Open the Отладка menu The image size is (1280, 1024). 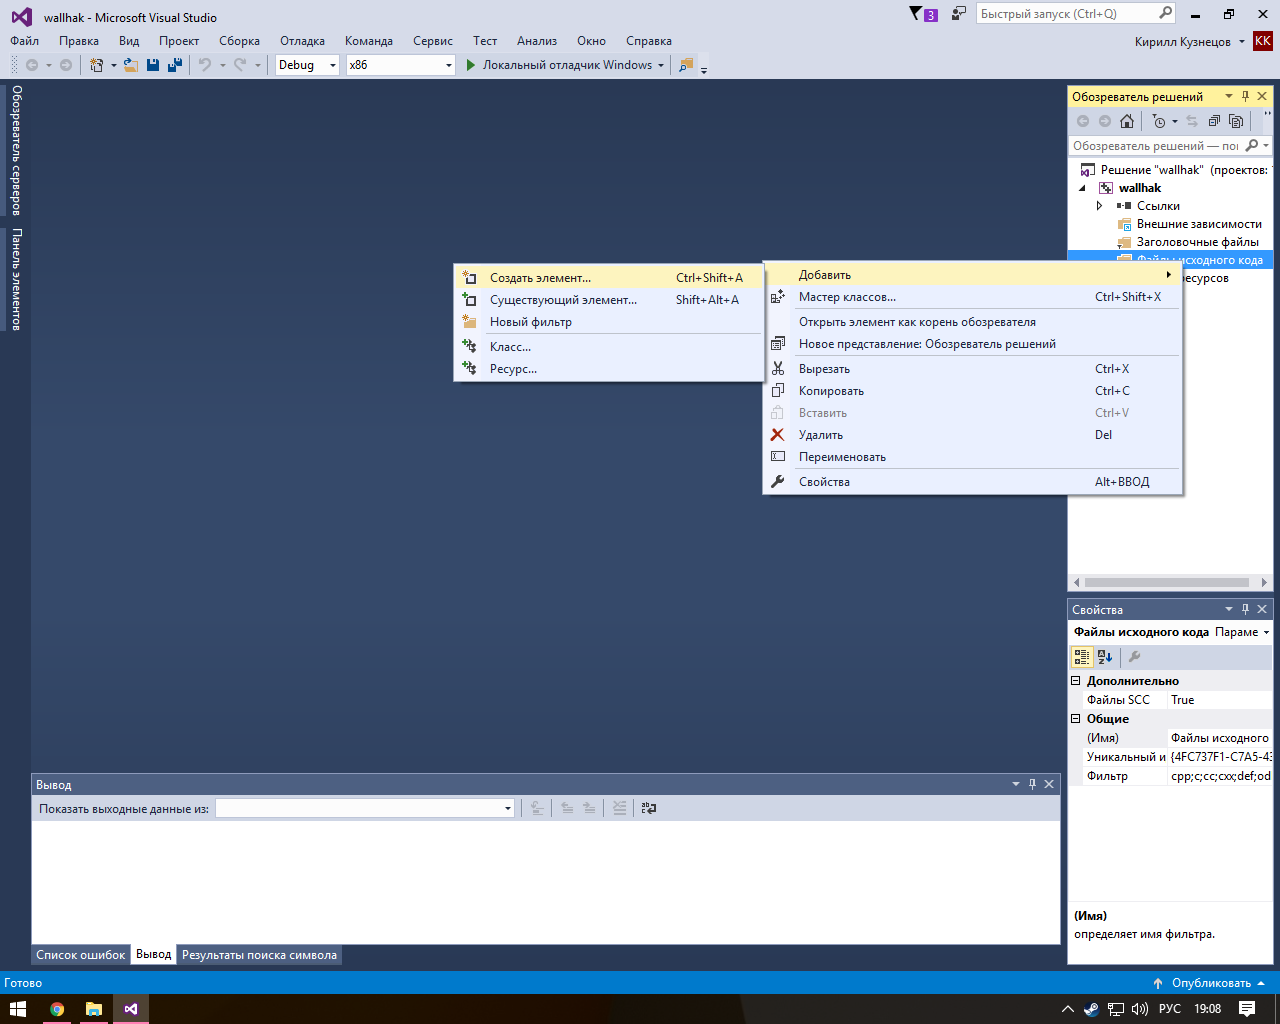302,41
